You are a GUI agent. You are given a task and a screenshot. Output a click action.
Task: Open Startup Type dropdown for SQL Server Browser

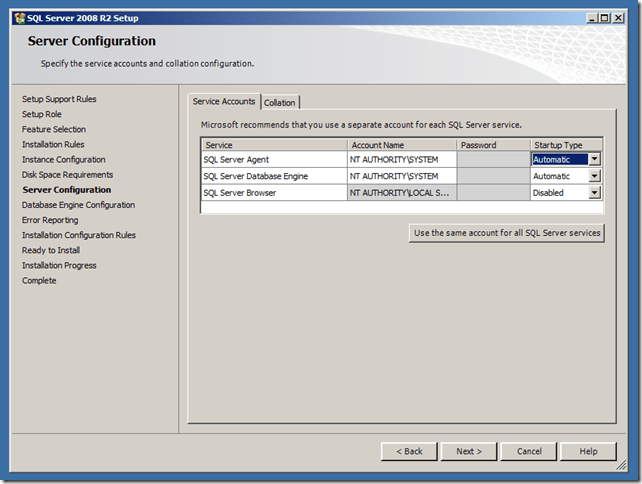[x=594, y=193]
